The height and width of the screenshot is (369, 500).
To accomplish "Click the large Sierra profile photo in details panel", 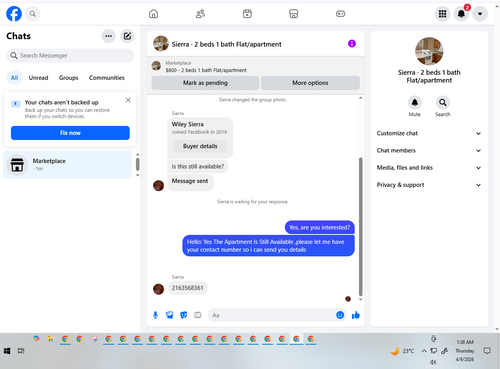I will [429, 51].
